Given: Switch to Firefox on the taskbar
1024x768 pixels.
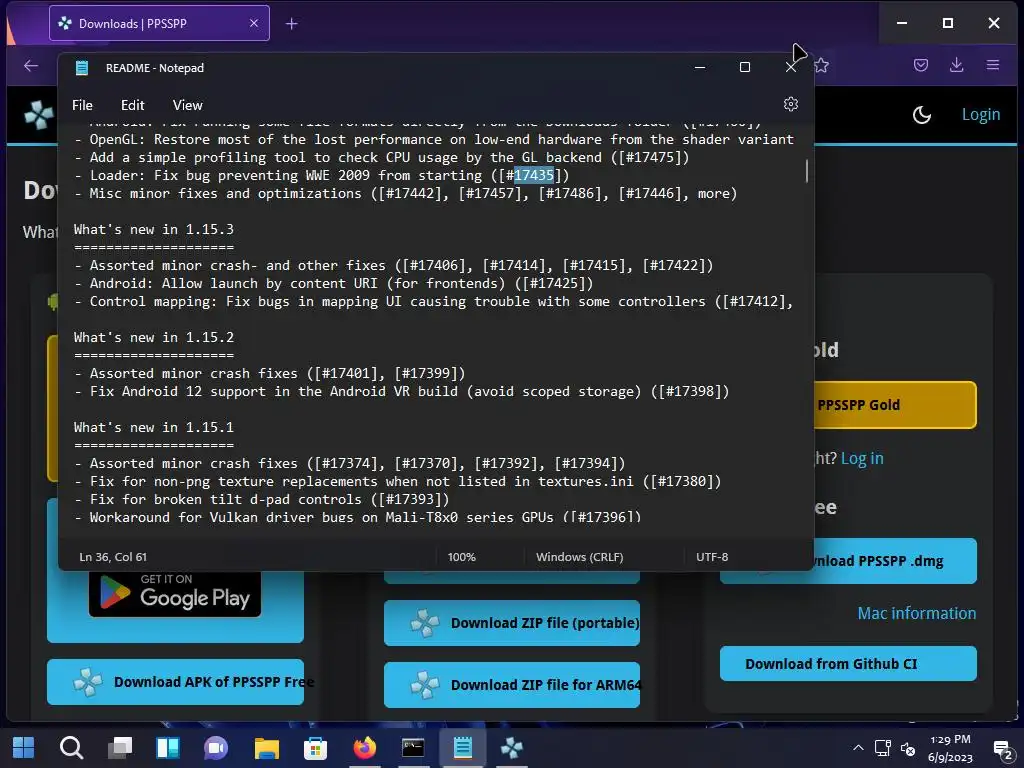Looking at the screenshot, I should tap(364, 748).
